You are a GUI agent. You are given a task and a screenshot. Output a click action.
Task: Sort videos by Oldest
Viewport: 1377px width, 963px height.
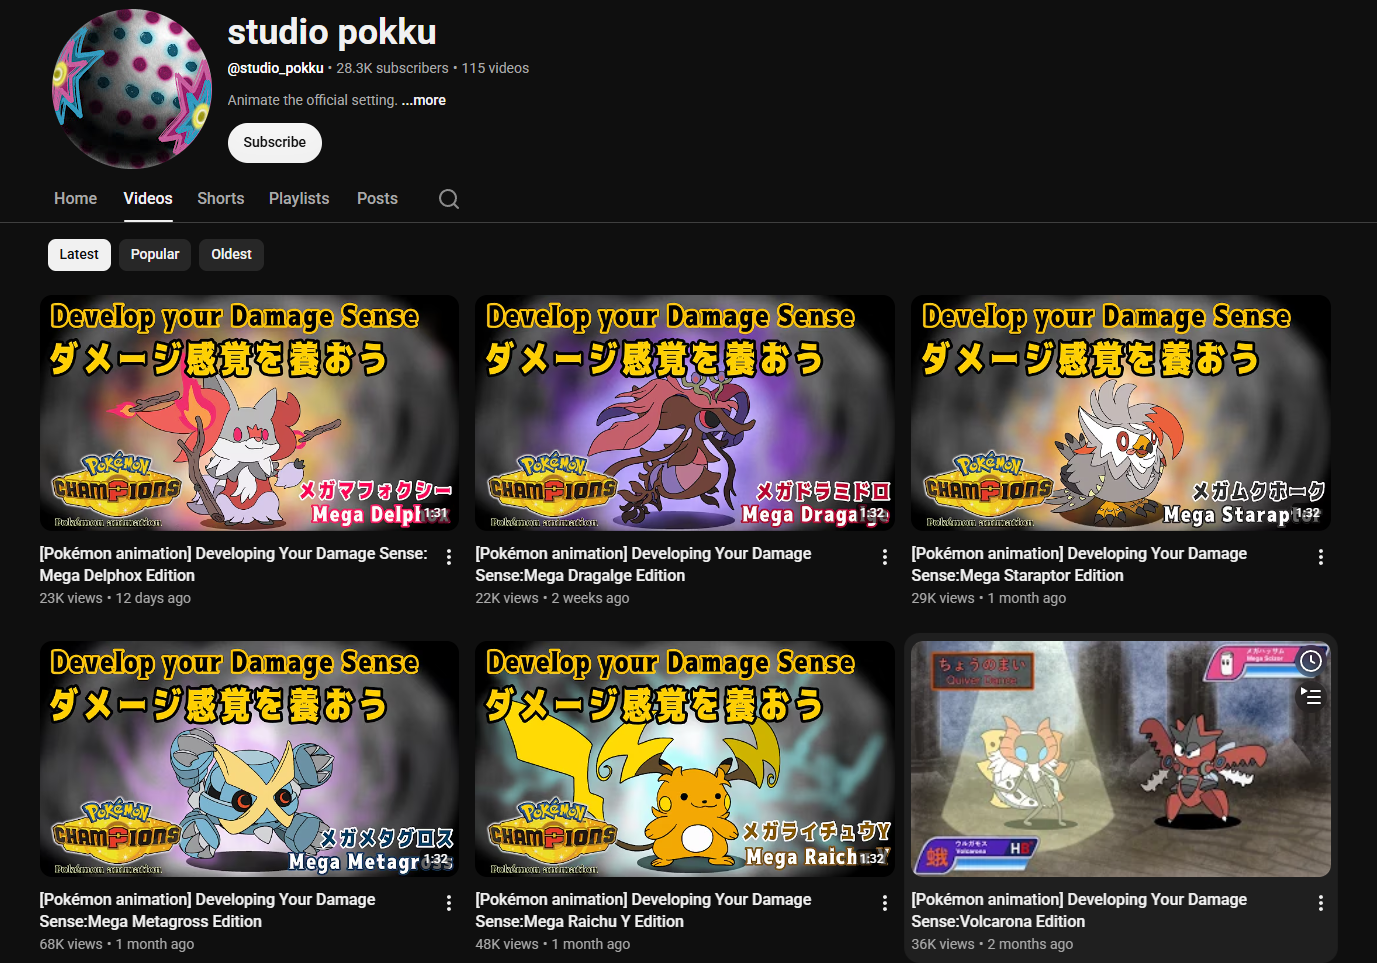(x=231, y=255)
